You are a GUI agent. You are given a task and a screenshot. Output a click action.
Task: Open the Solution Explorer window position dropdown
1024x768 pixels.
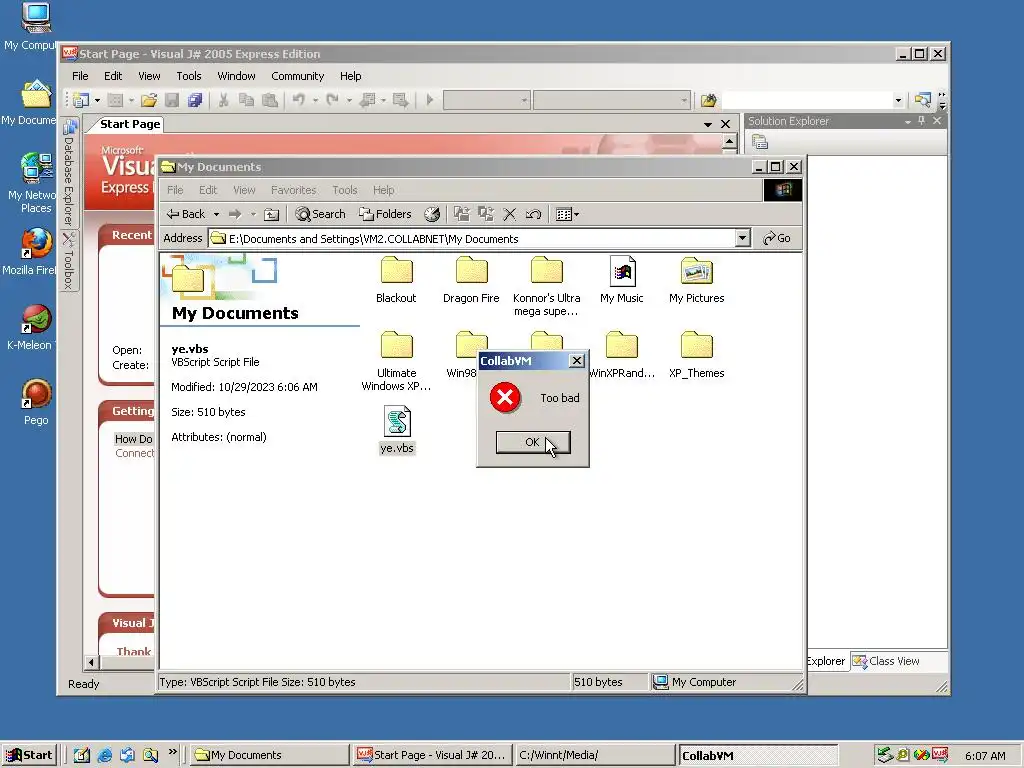tap(907, 121)
